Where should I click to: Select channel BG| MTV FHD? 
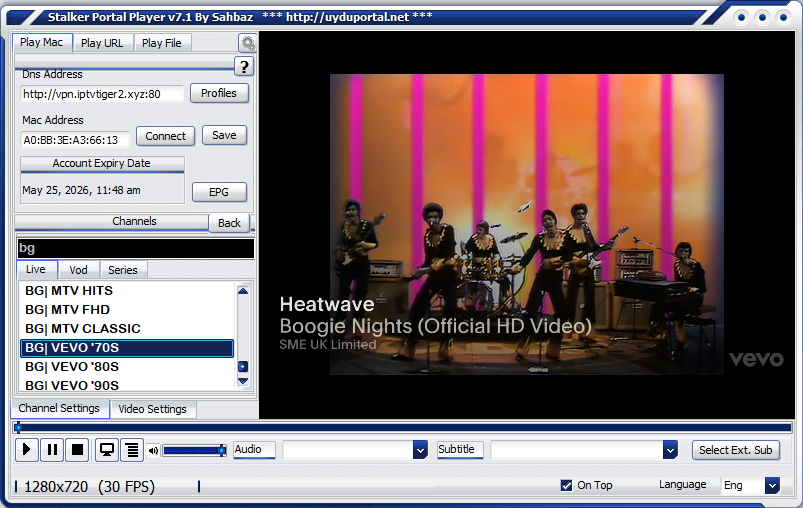click(127, 310)
